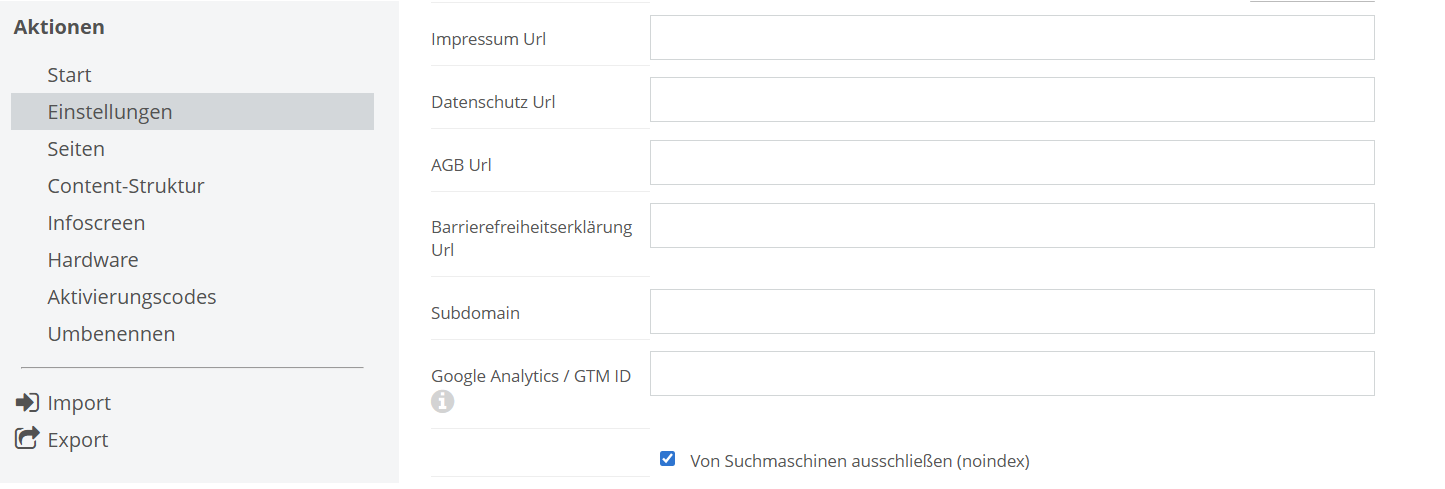The width and height of the screenshot is (1445, 489).
Task: Click the Import arrow icon
Action: tap(26, 403)
